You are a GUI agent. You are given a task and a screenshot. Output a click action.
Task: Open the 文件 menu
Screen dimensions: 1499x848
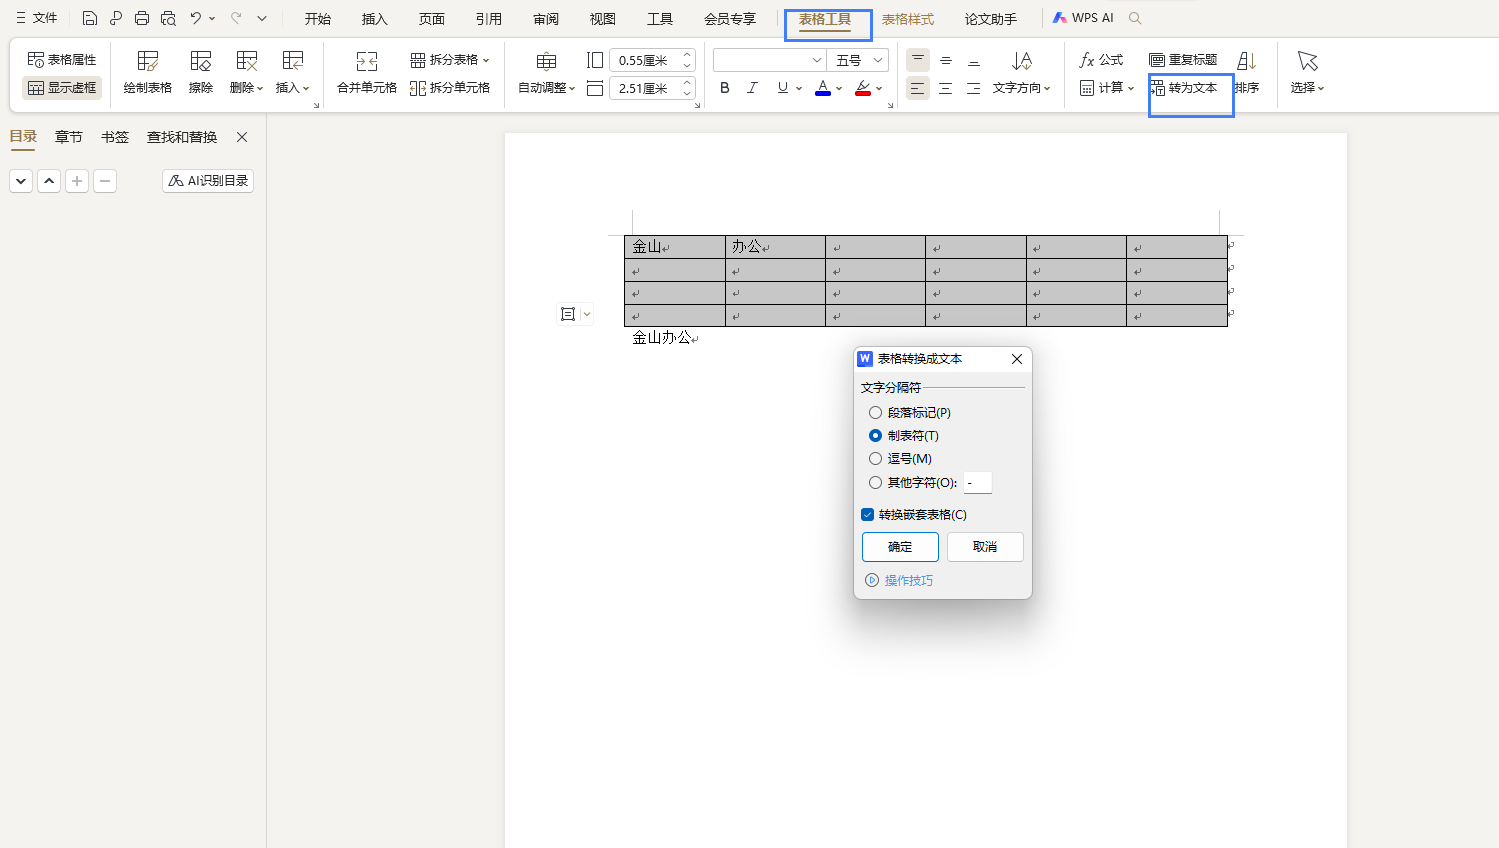click(x=37, y=18)
